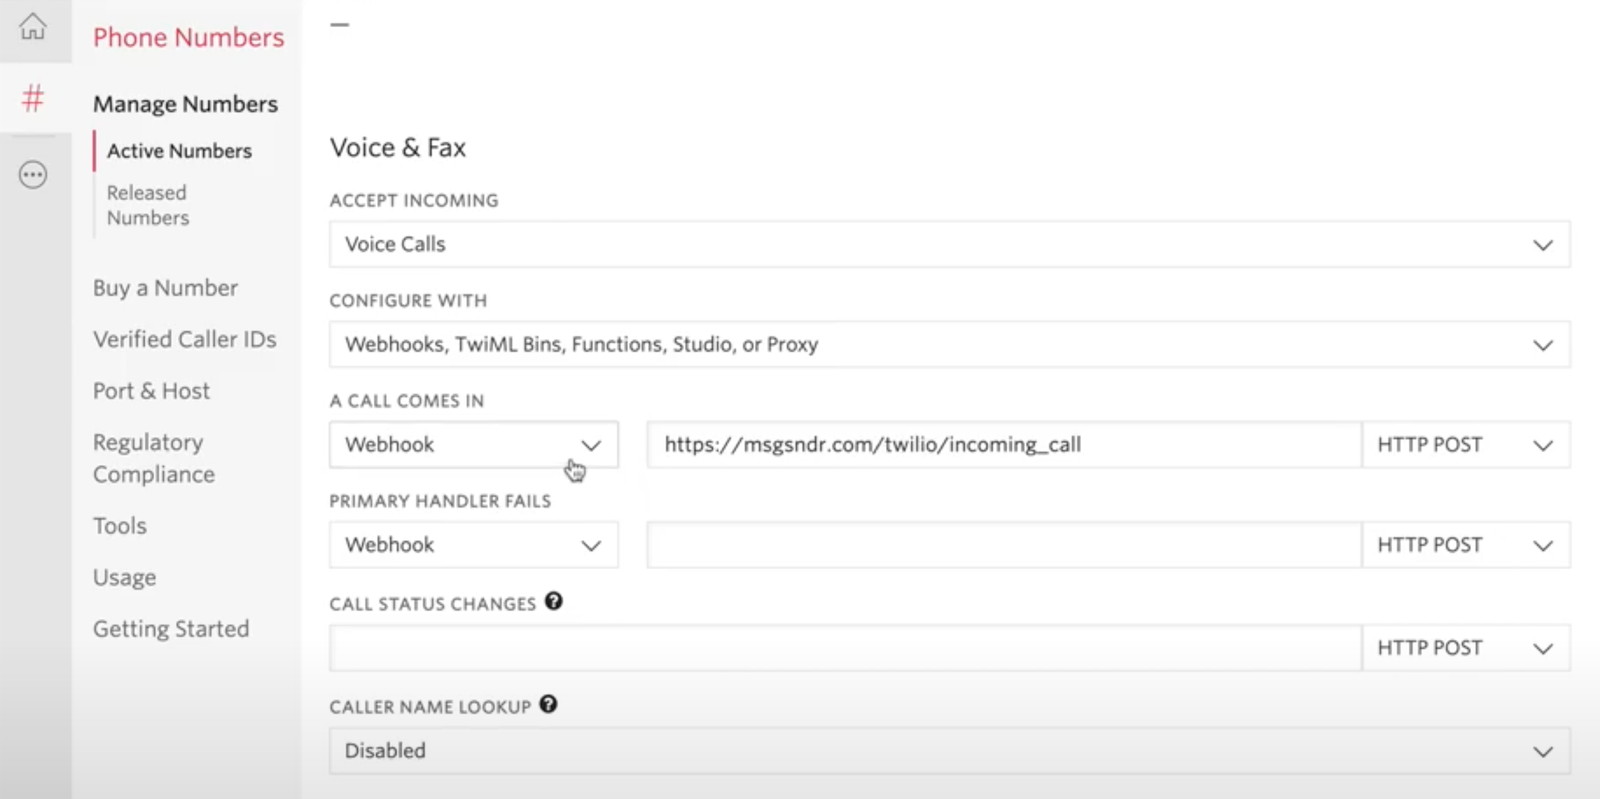Click the home icon in sidebar
1600x799 pixels.
coord(33,26)
